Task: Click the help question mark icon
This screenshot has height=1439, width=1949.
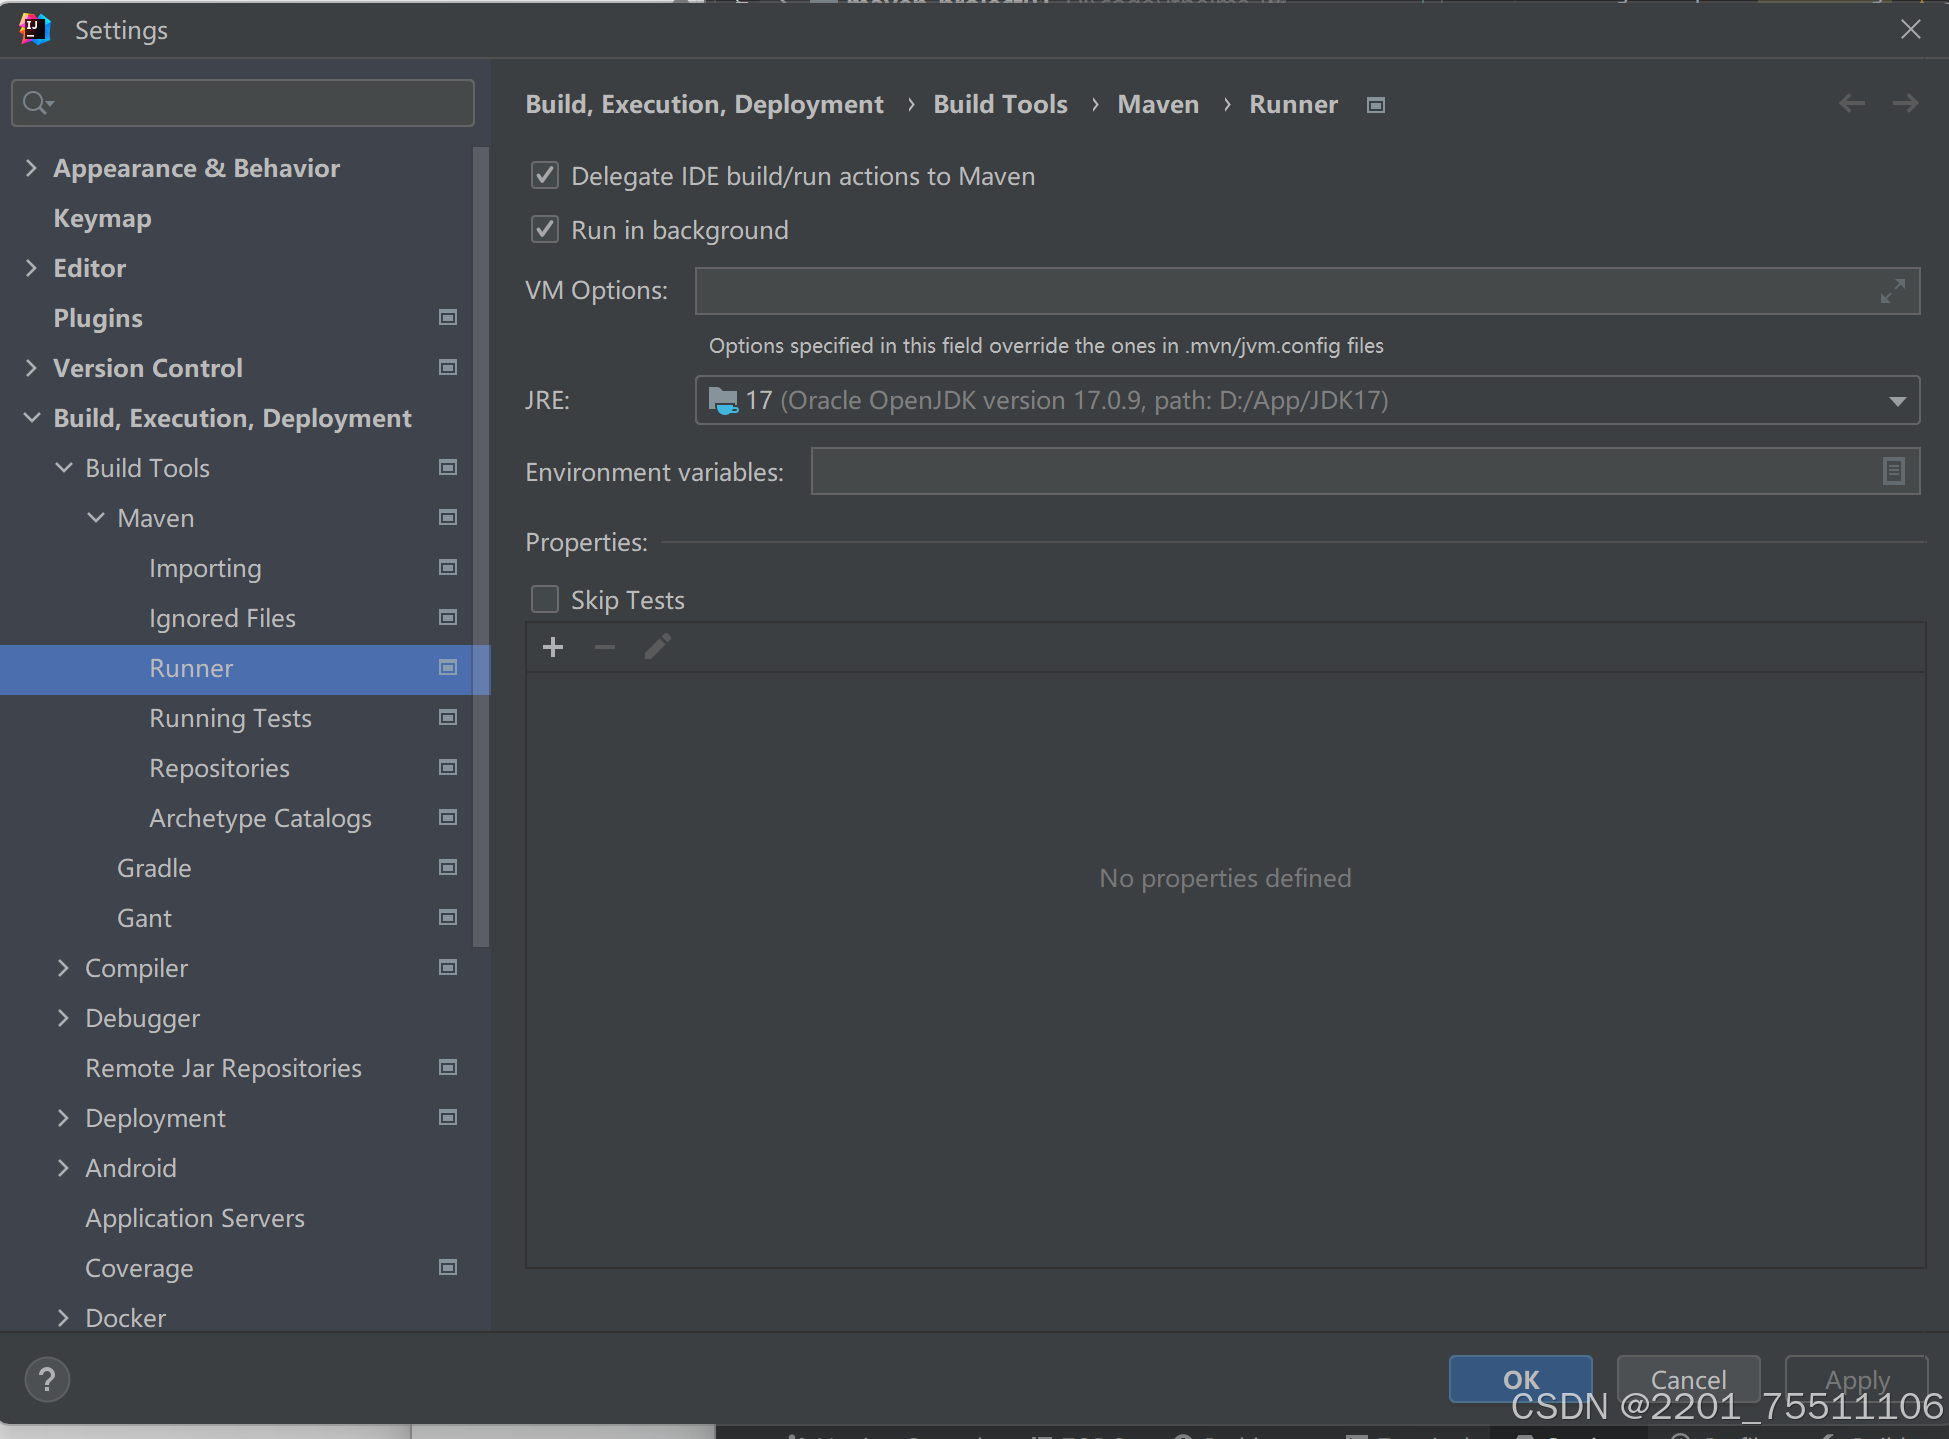Action: pos(46,1380)
